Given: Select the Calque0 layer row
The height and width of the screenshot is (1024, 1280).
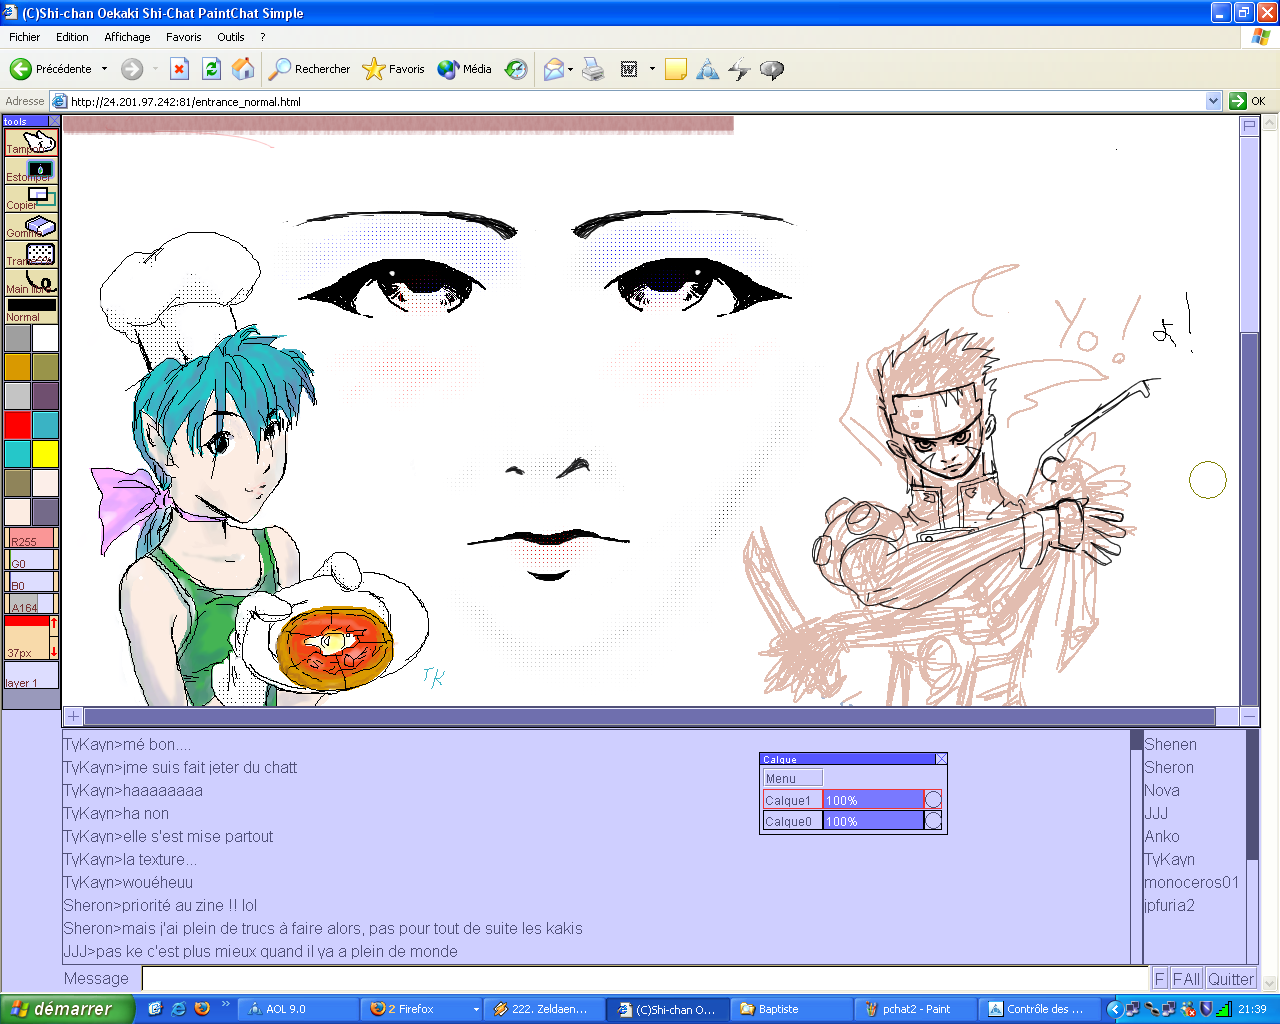Looking at the screenshot, I should click(x=852, y=820).
